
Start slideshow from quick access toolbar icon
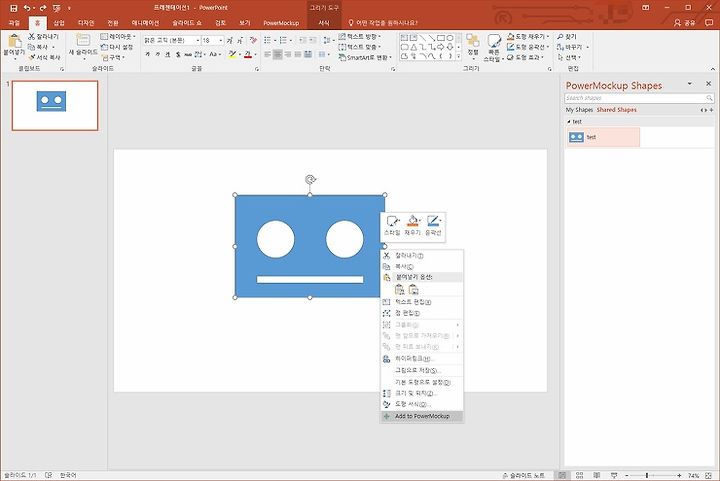pos(56,8)
